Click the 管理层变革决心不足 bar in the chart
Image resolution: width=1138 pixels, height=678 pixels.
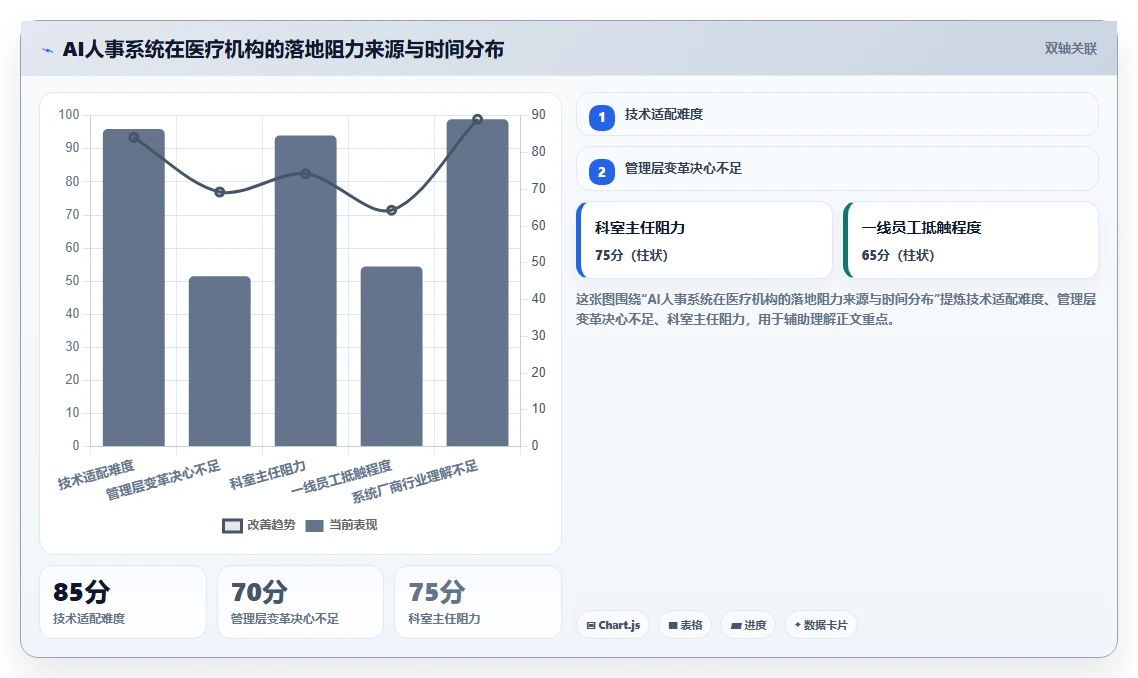click(x=220, y=361)
